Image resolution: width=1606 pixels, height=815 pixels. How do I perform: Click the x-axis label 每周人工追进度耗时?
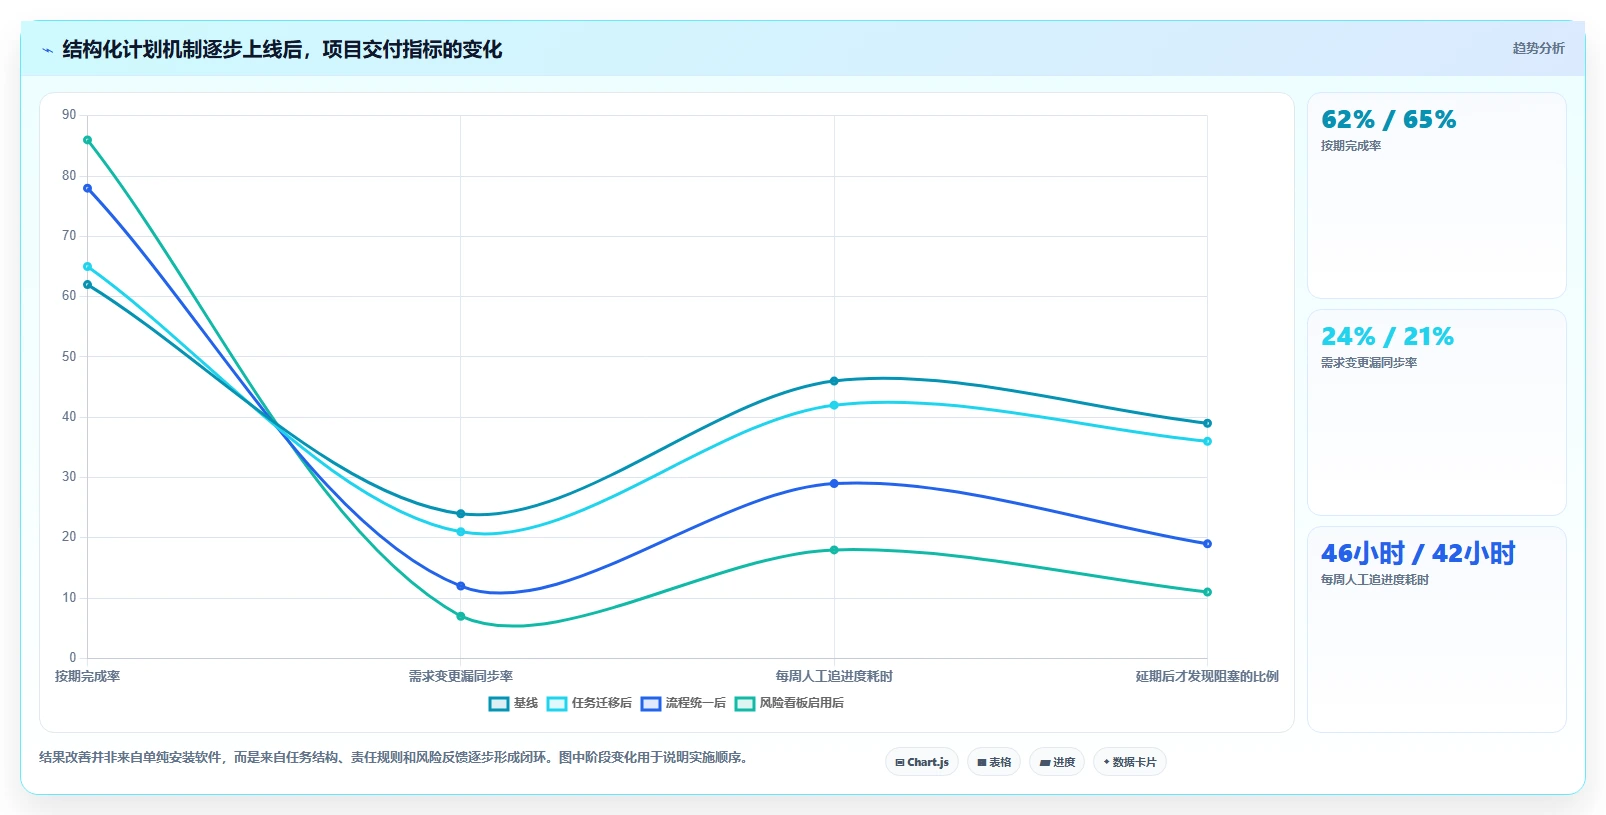pyautogui.click(x=834, y=677)
